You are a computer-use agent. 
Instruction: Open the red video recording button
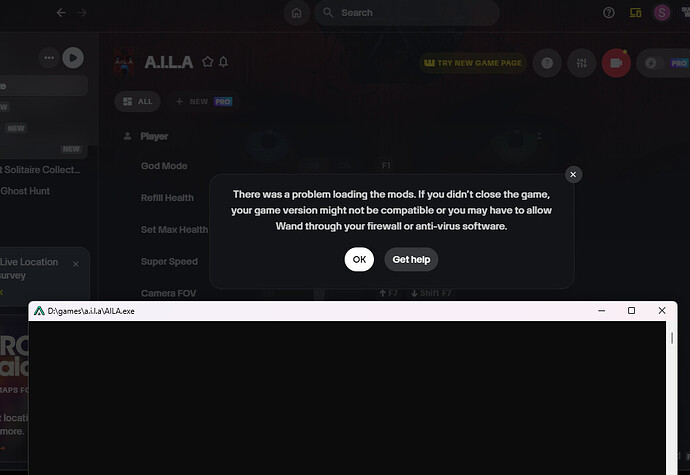(616, 63)
